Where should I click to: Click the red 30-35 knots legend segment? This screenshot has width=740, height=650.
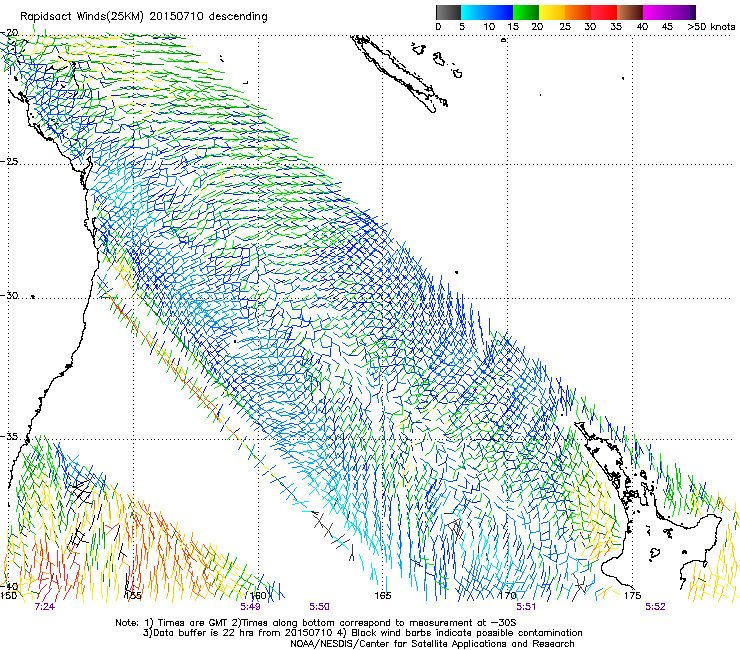pos(604,12)
